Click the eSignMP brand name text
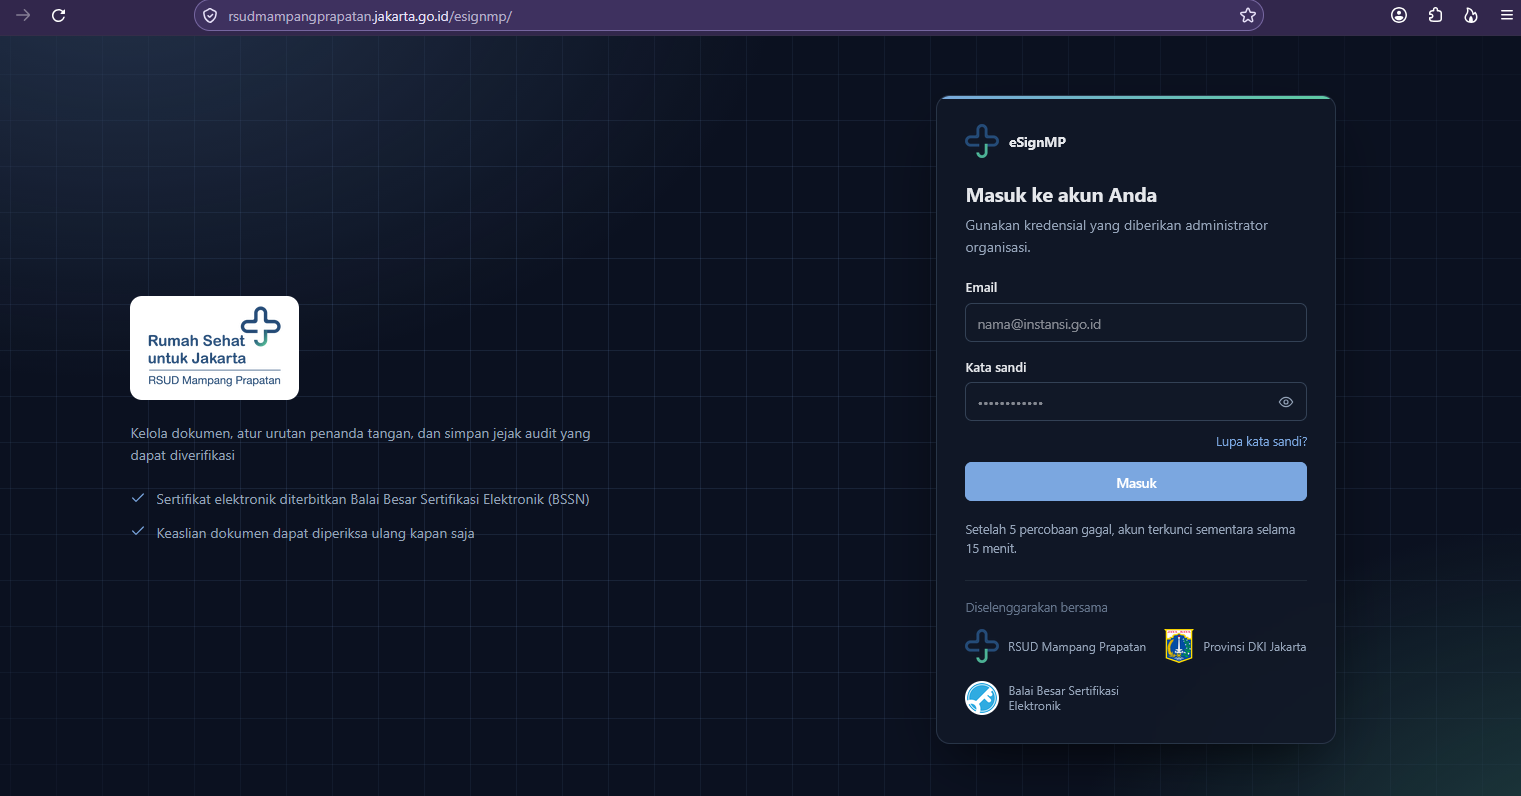This screenshot has height=796, width=1521. click(1037, 142)
